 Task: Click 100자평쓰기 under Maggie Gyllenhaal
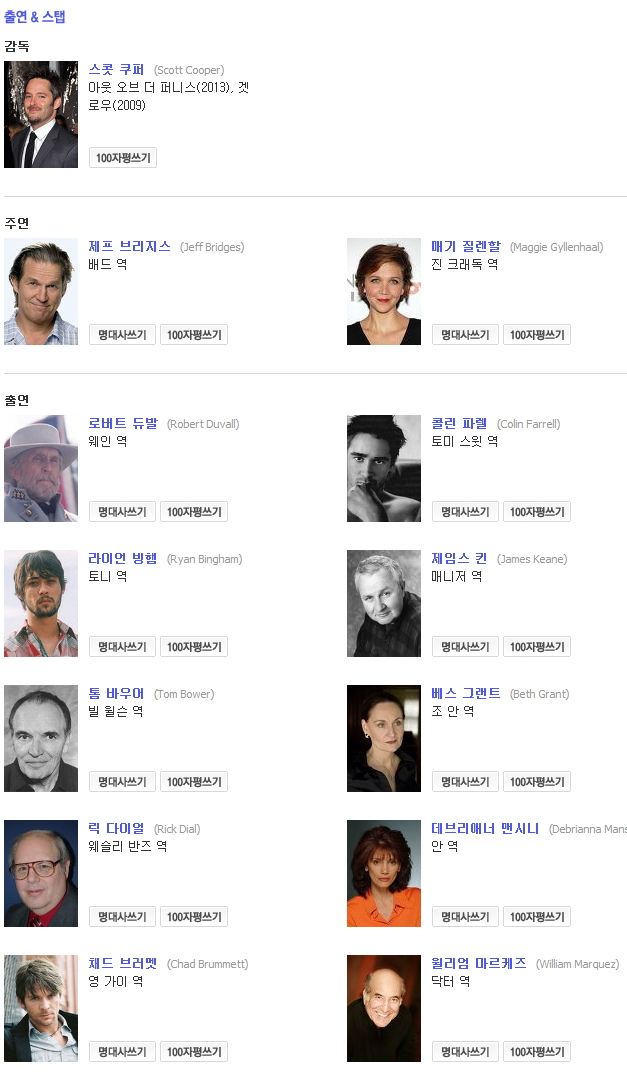[537, 335]
